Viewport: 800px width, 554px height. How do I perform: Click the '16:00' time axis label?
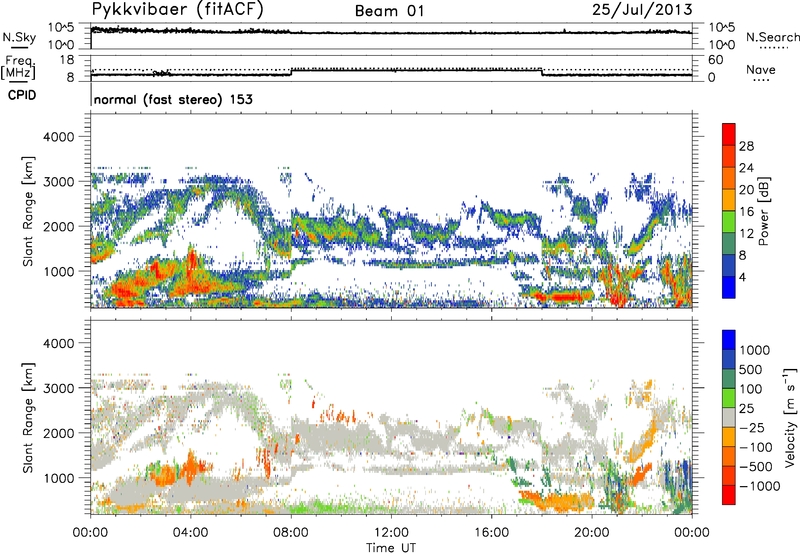point(491,533)
